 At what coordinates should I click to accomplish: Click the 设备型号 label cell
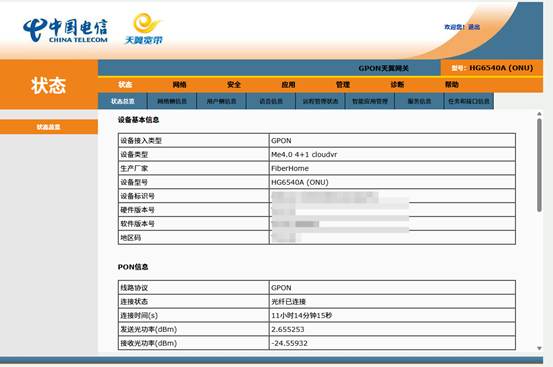[x=194, y=182]
